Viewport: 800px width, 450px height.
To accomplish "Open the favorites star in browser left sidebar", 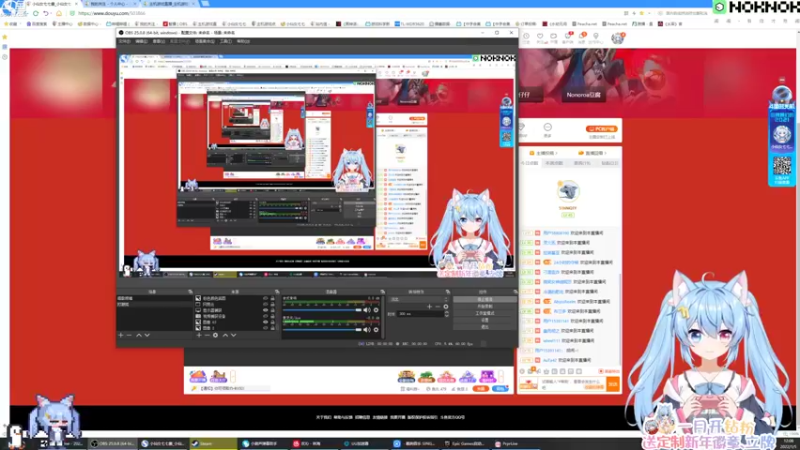I will [x=5, y=37].
